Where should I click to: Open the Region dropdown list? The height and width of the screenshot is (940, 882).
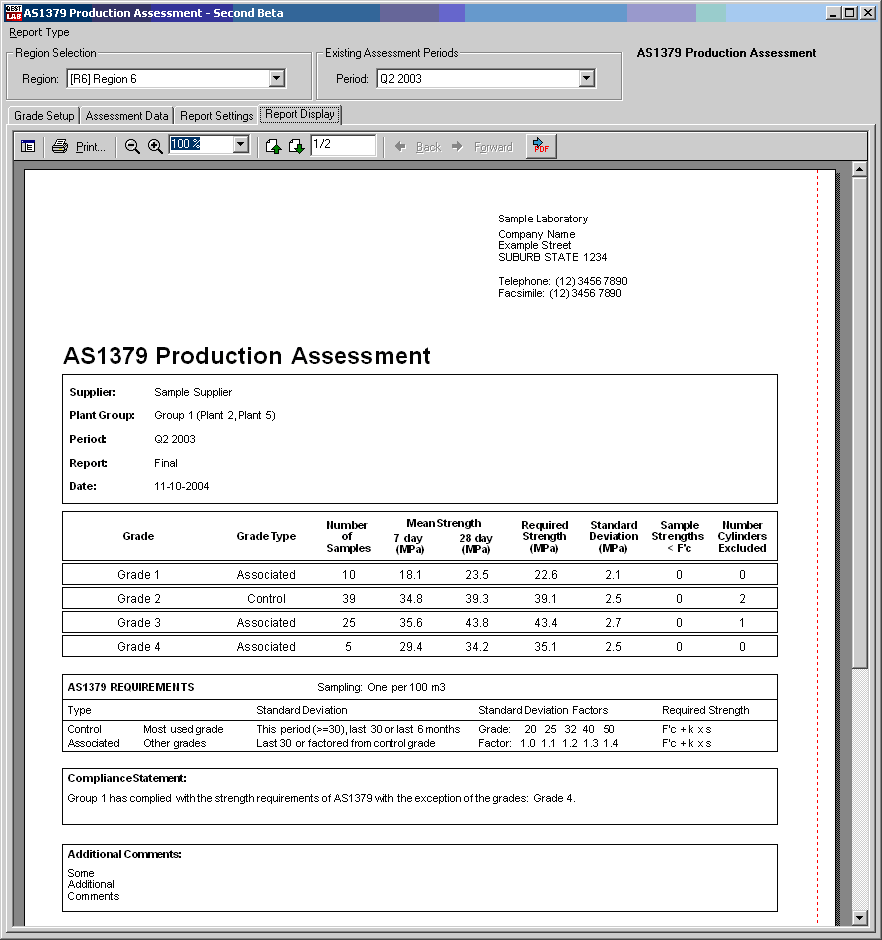[x=277, y=79]
